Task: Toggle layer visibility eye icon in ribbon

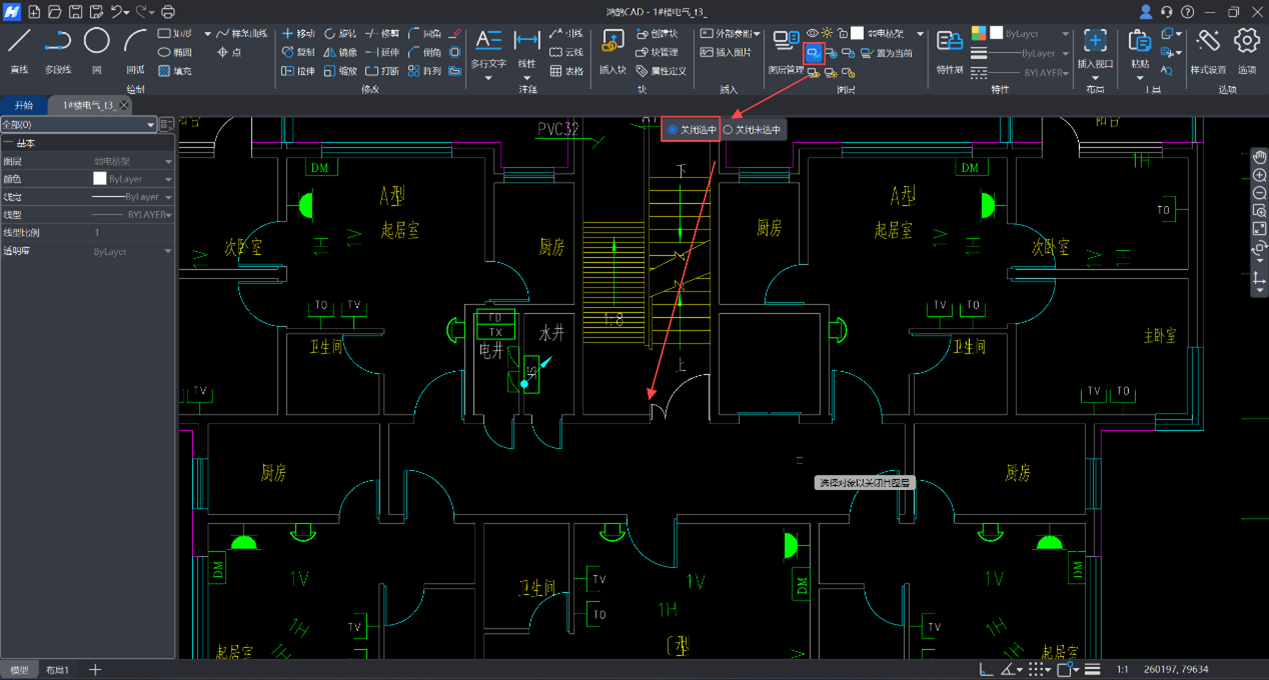Action: (x=812, y=33)
